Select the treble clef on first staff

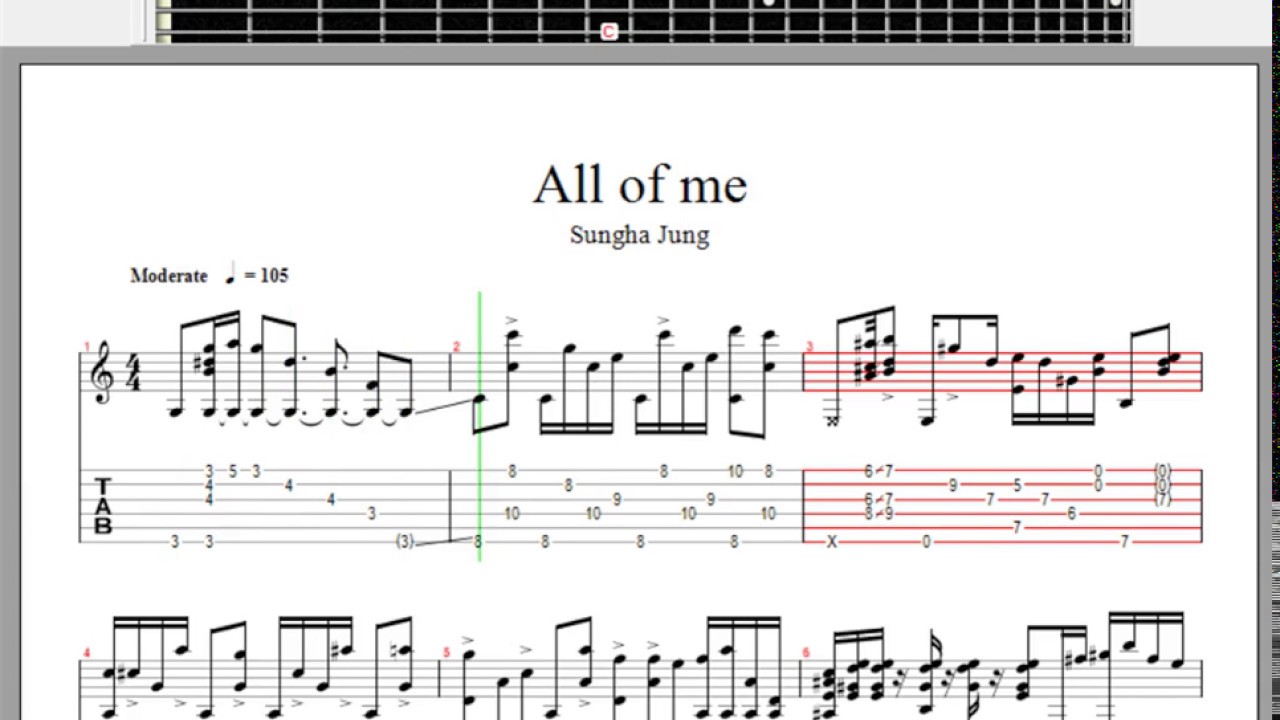point(102,371)
